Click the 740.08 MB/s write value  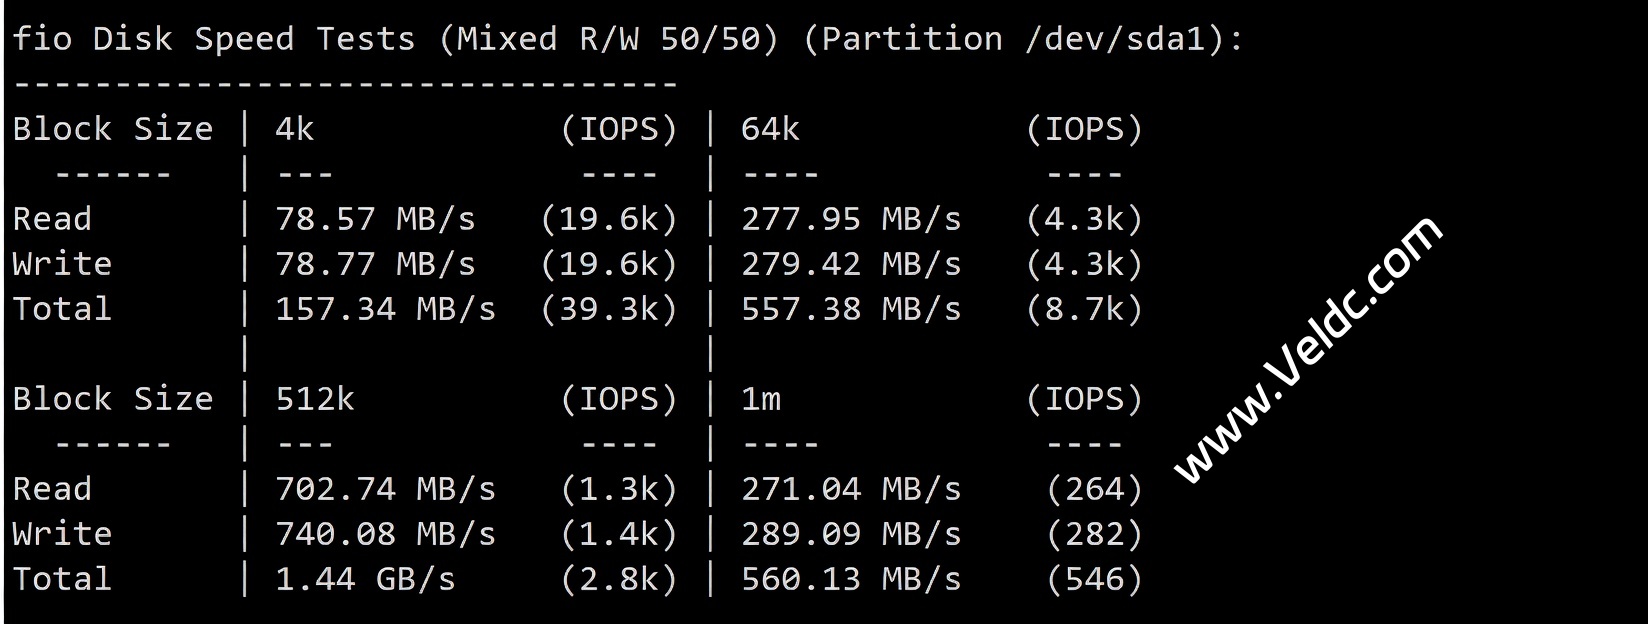pyautogui.click(x=385, y=535)
